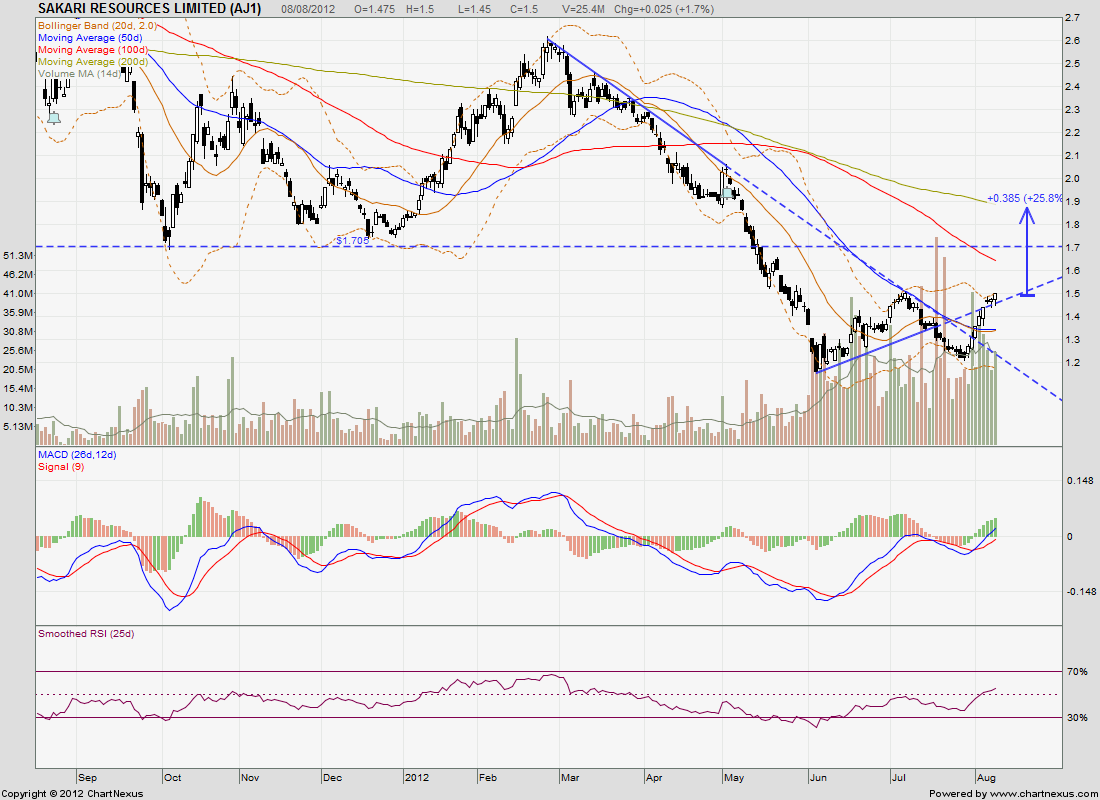Click the H=1.5 high value
The width and height of the screenshot is (1100, 800).
point(420,9)
